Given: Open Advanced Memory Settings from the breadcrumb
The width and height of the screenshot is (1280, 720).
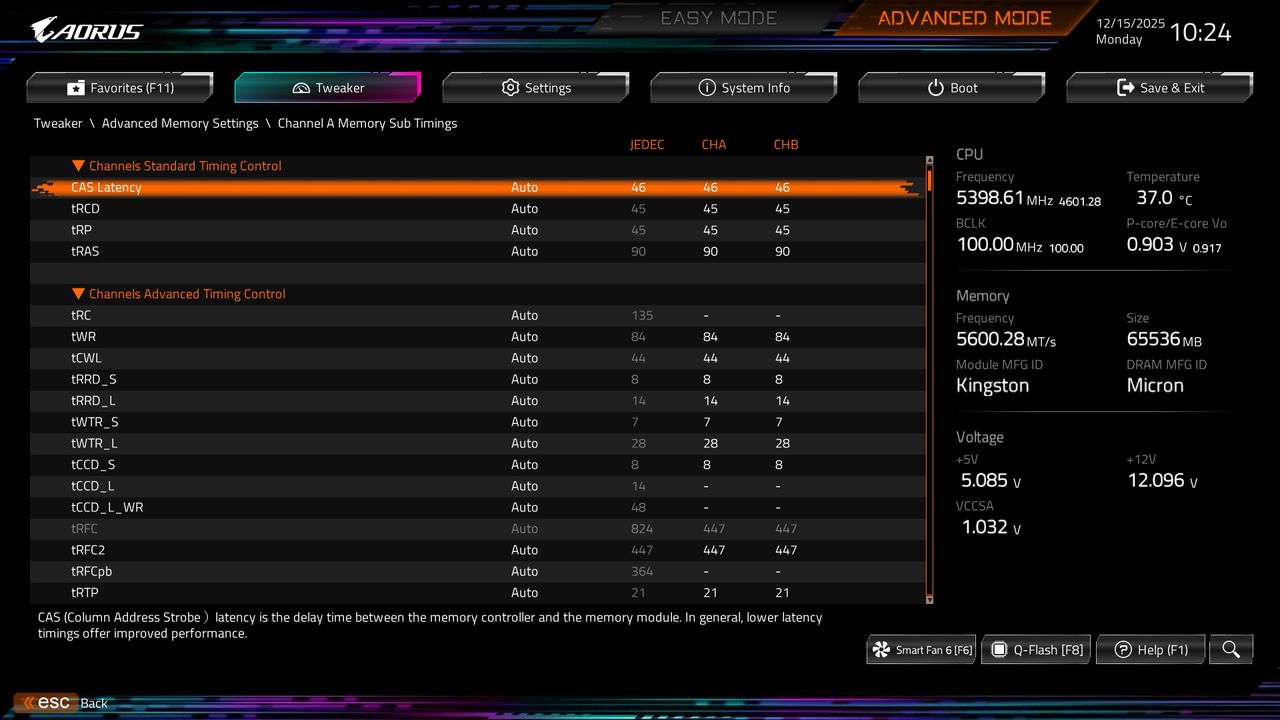Looking at the screenshot, I should (180, 123).
